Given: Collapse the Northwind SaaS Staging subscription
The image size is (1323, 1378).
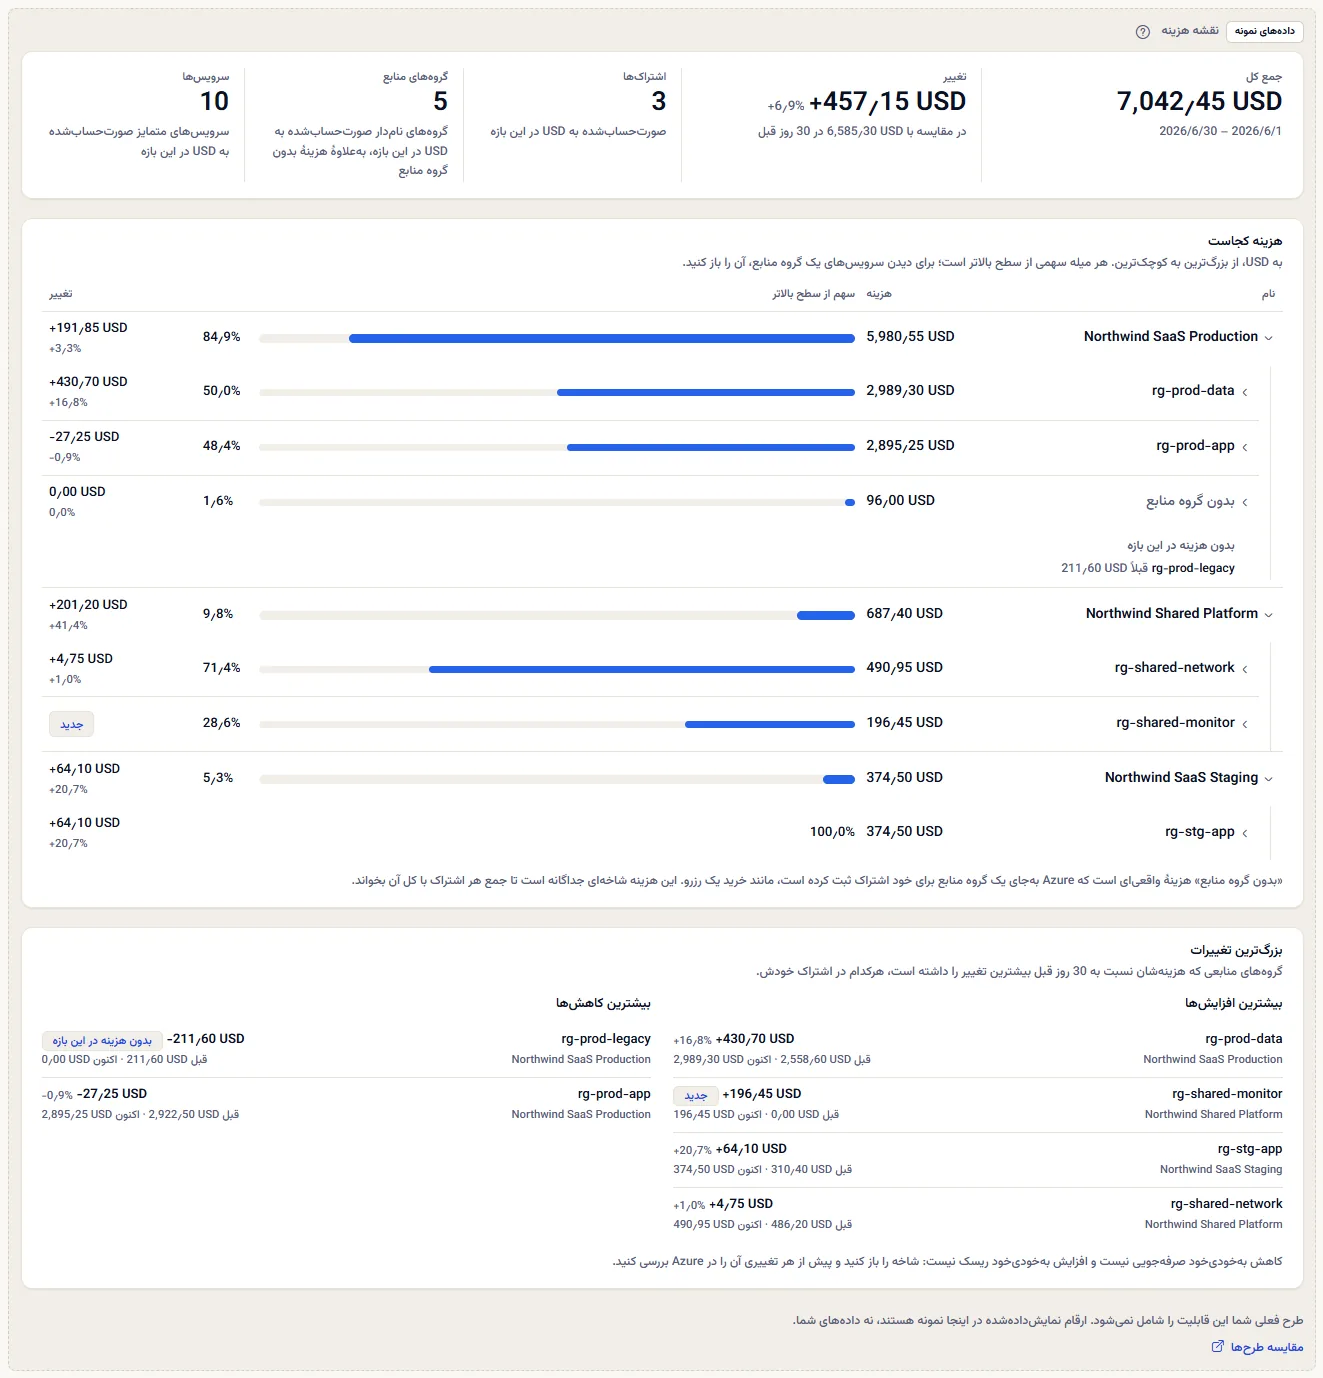Looking at the screenshot, I should coord(1269,779).
